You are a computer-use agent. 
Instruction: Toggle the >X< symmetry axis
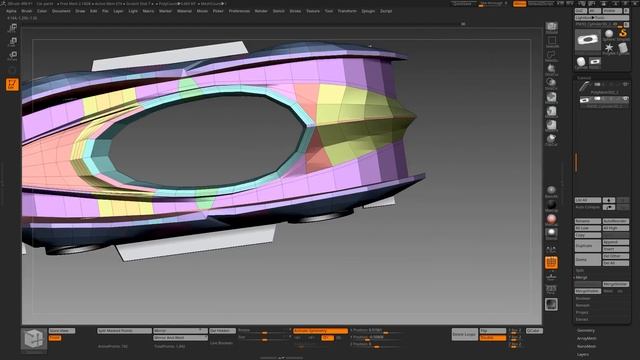[x=298, y=338]
